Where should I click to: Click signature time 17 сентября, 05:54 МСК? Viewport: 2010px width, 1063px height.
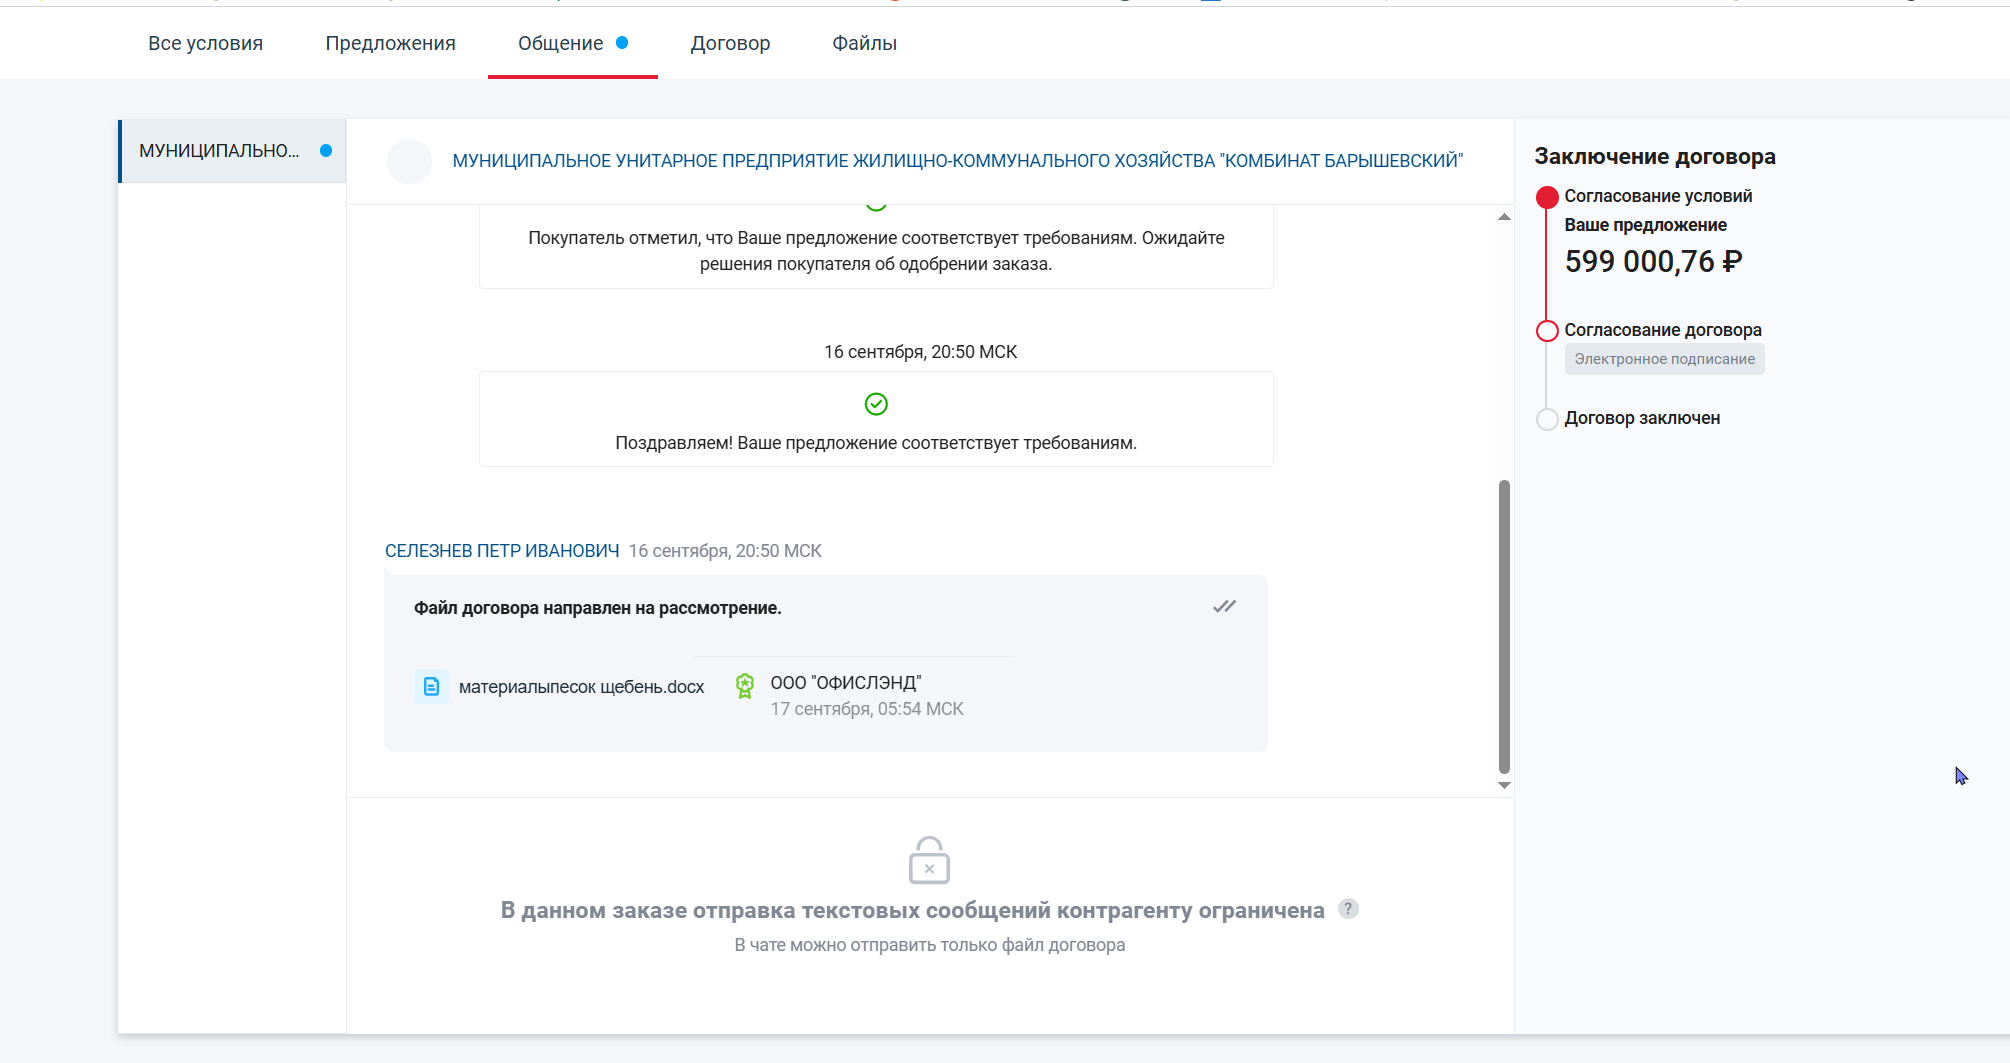(x=867, y=709)
